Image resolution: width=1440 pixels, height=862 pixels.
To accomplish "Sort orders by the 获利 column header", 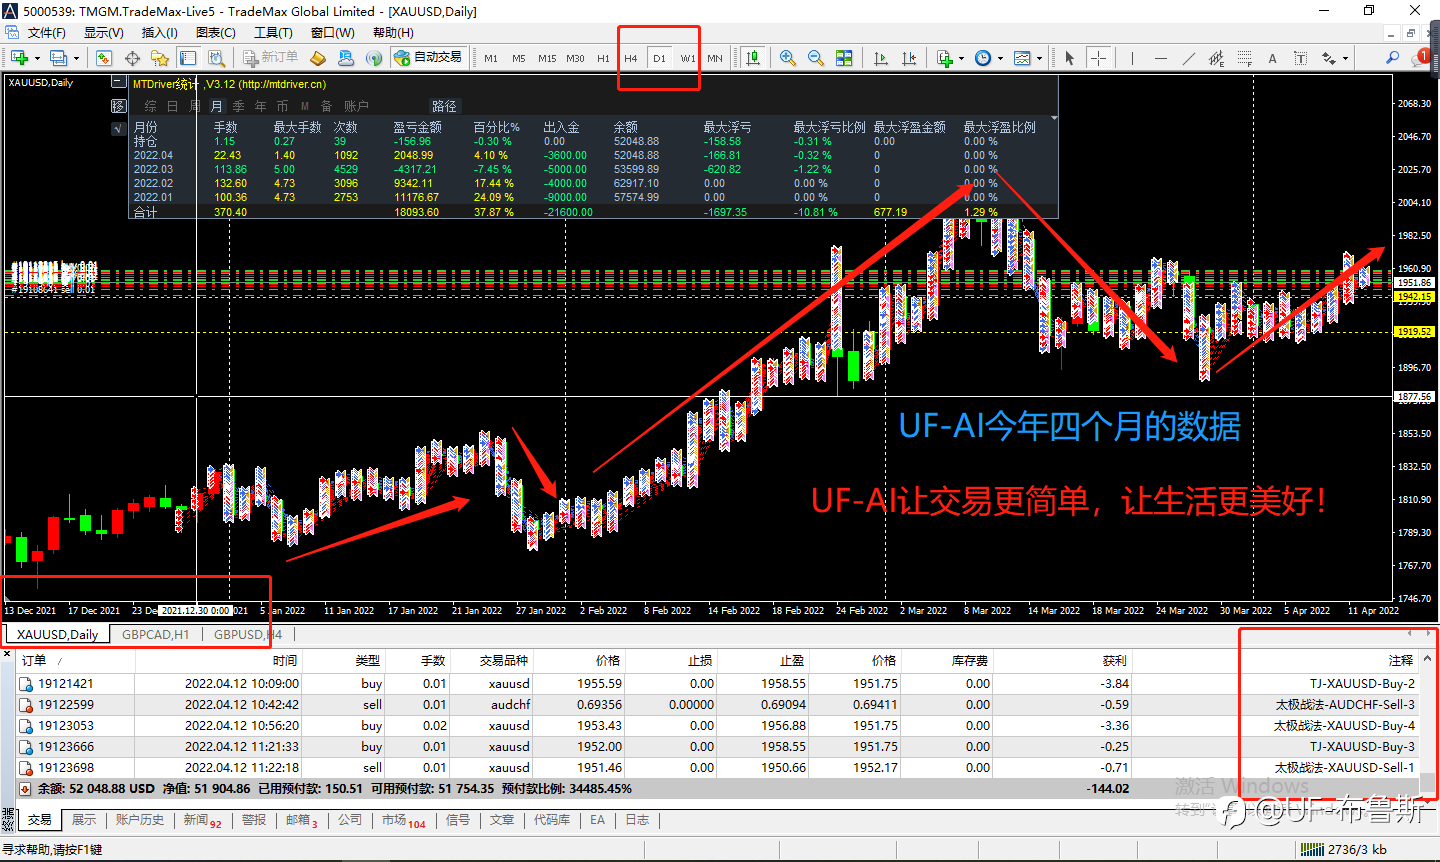I will pos(1062,661).
